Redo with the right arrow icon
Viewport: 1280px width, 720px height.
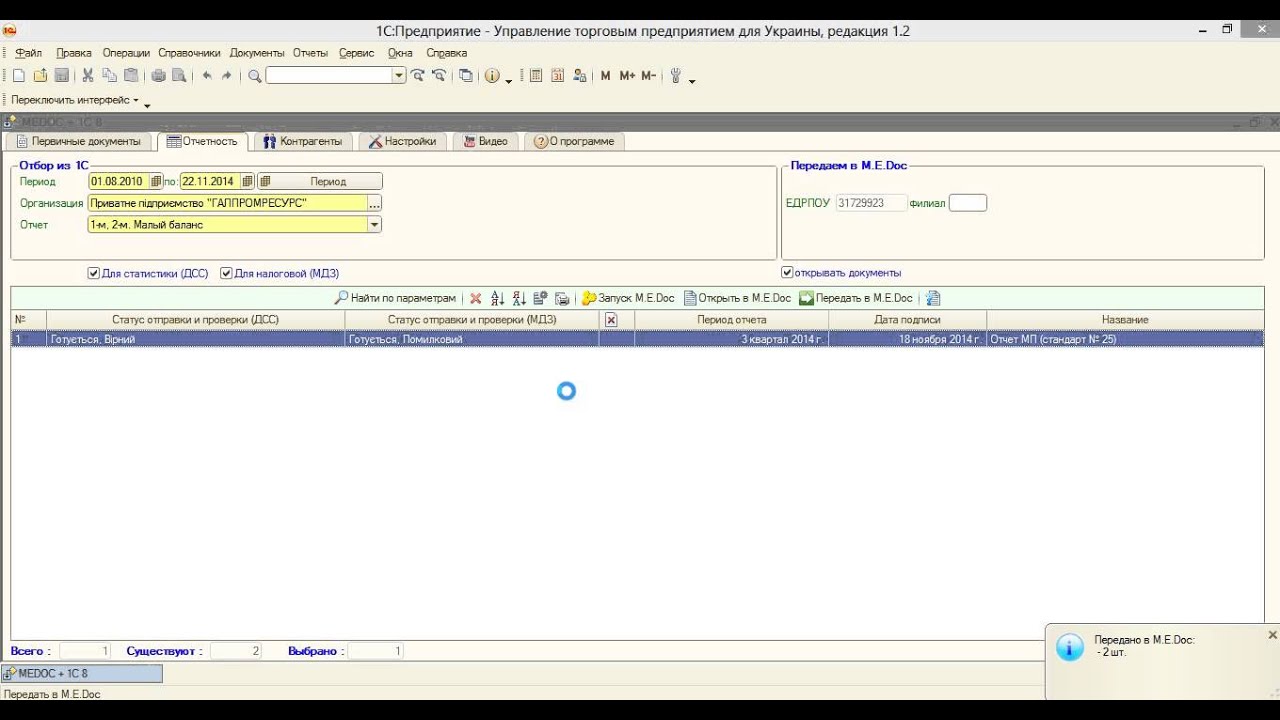(227, 76)
